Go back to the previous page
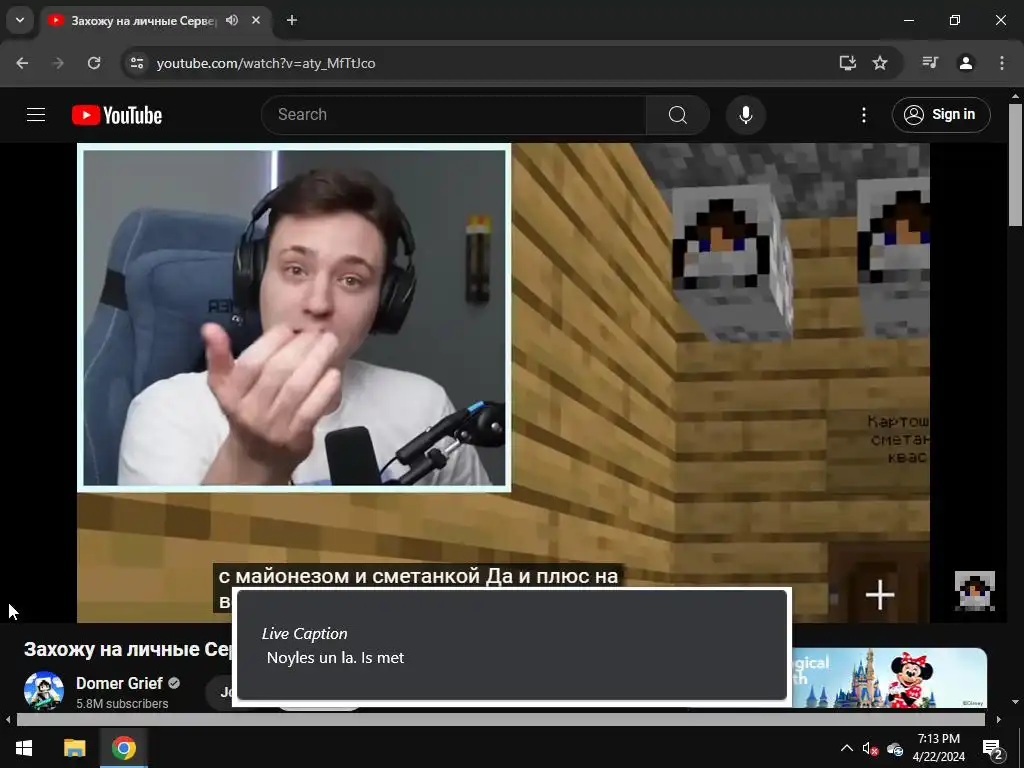 tap(22, 63)
